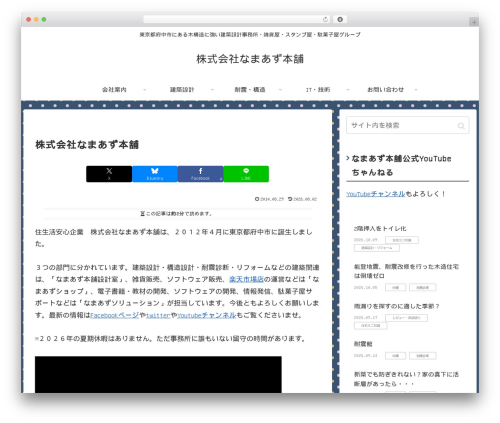Click the update icon next to modified date
The image size is (500, 423).
[290, 199]
